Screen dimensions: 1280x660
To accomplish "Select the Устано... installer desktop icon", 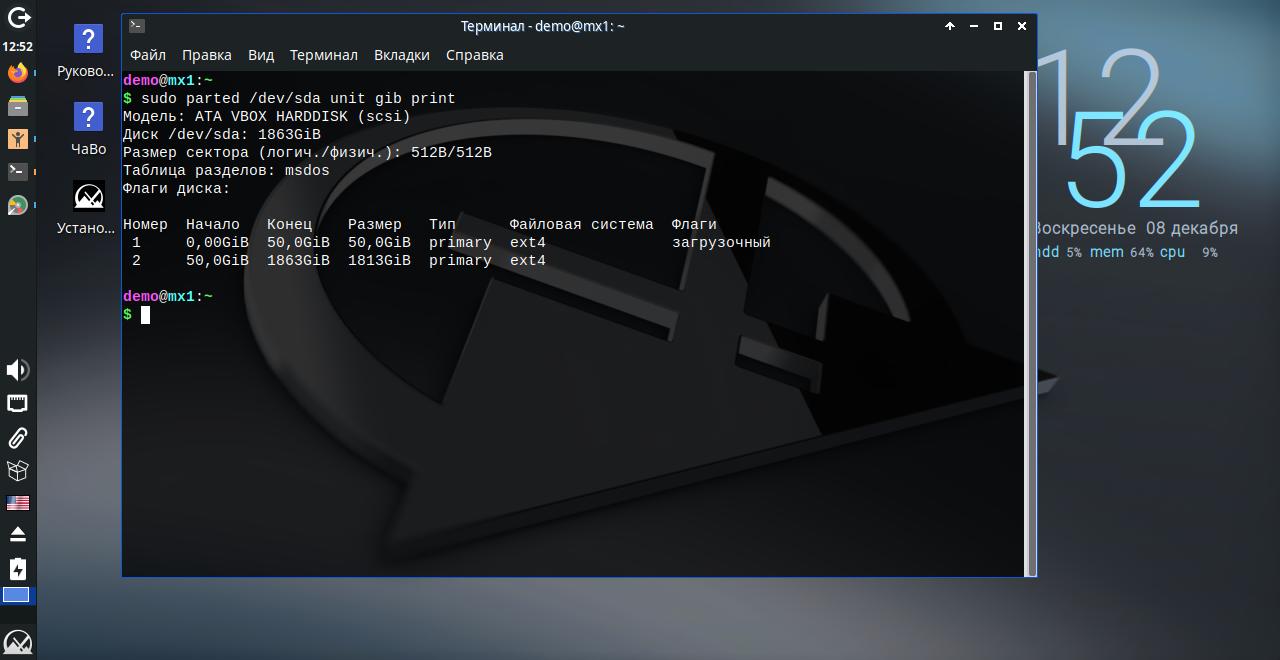I will point(88,208).
